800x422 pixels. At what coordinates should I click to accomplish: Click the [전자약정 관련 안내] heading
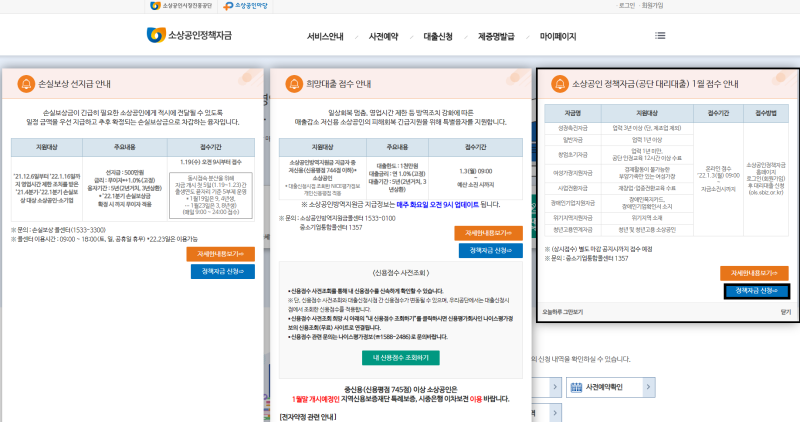click(x=308, y=417)
